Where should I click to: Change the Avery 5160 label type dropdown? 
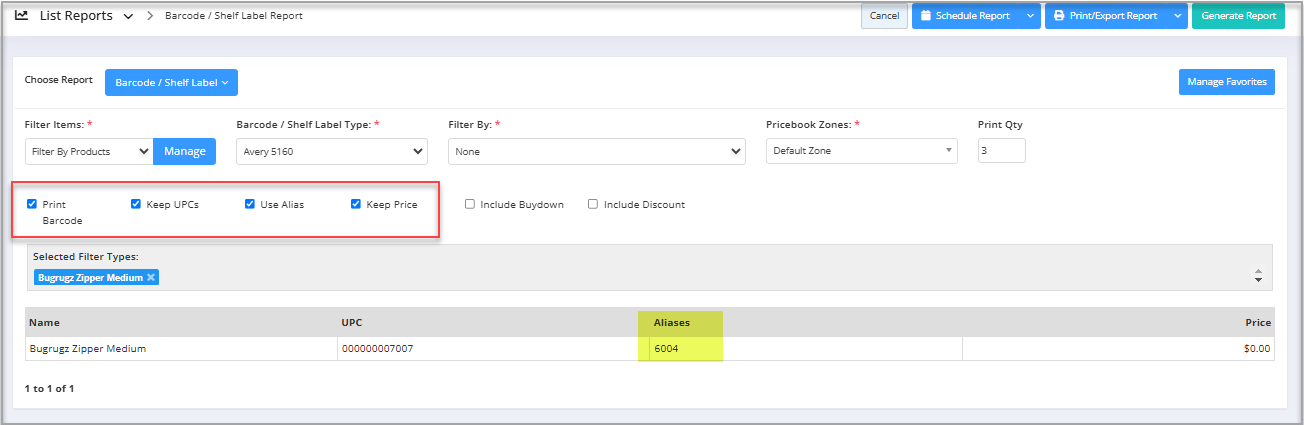coord(332,151)
